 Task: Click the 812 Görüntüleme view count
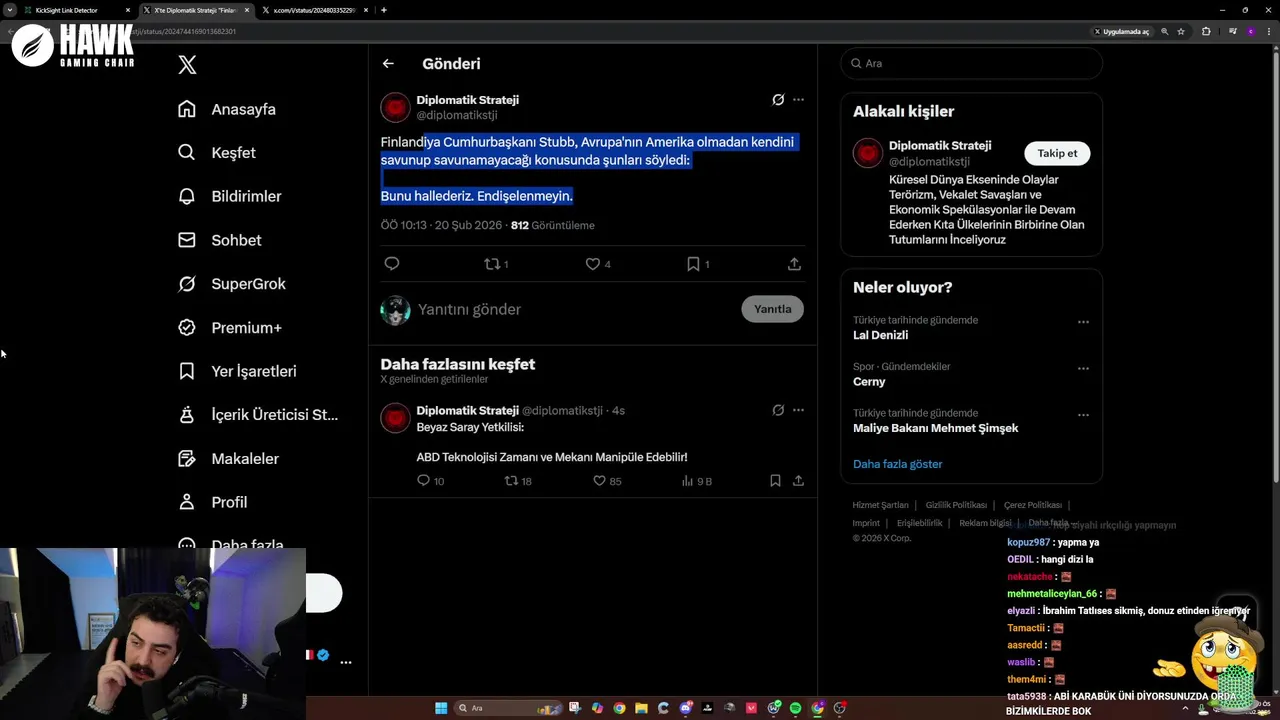(552, 225)
